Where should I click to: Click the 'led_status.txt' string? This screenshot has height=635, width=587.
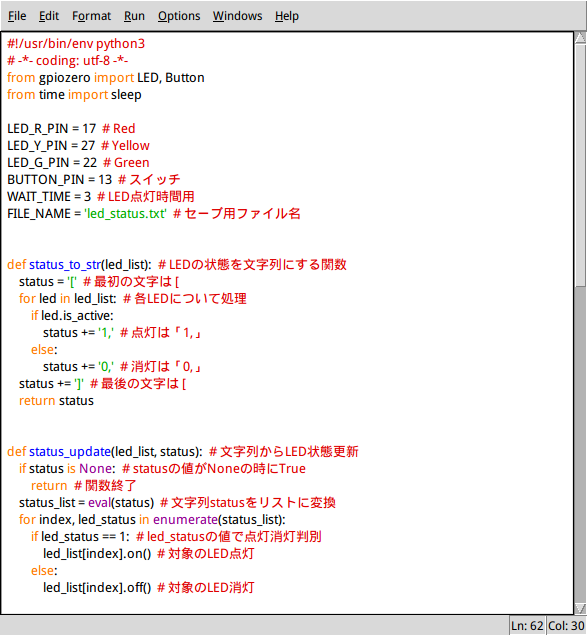(126, 213)
